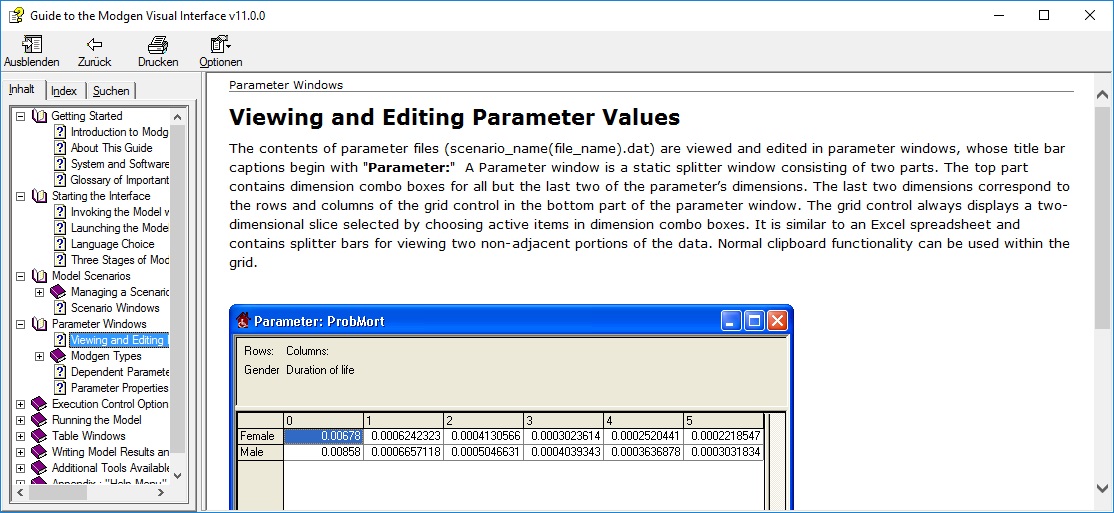Click the Modgen Types purple book icon
This screenshot has width=1114, height=513.
pyautogui.click(x=58, y=356)
